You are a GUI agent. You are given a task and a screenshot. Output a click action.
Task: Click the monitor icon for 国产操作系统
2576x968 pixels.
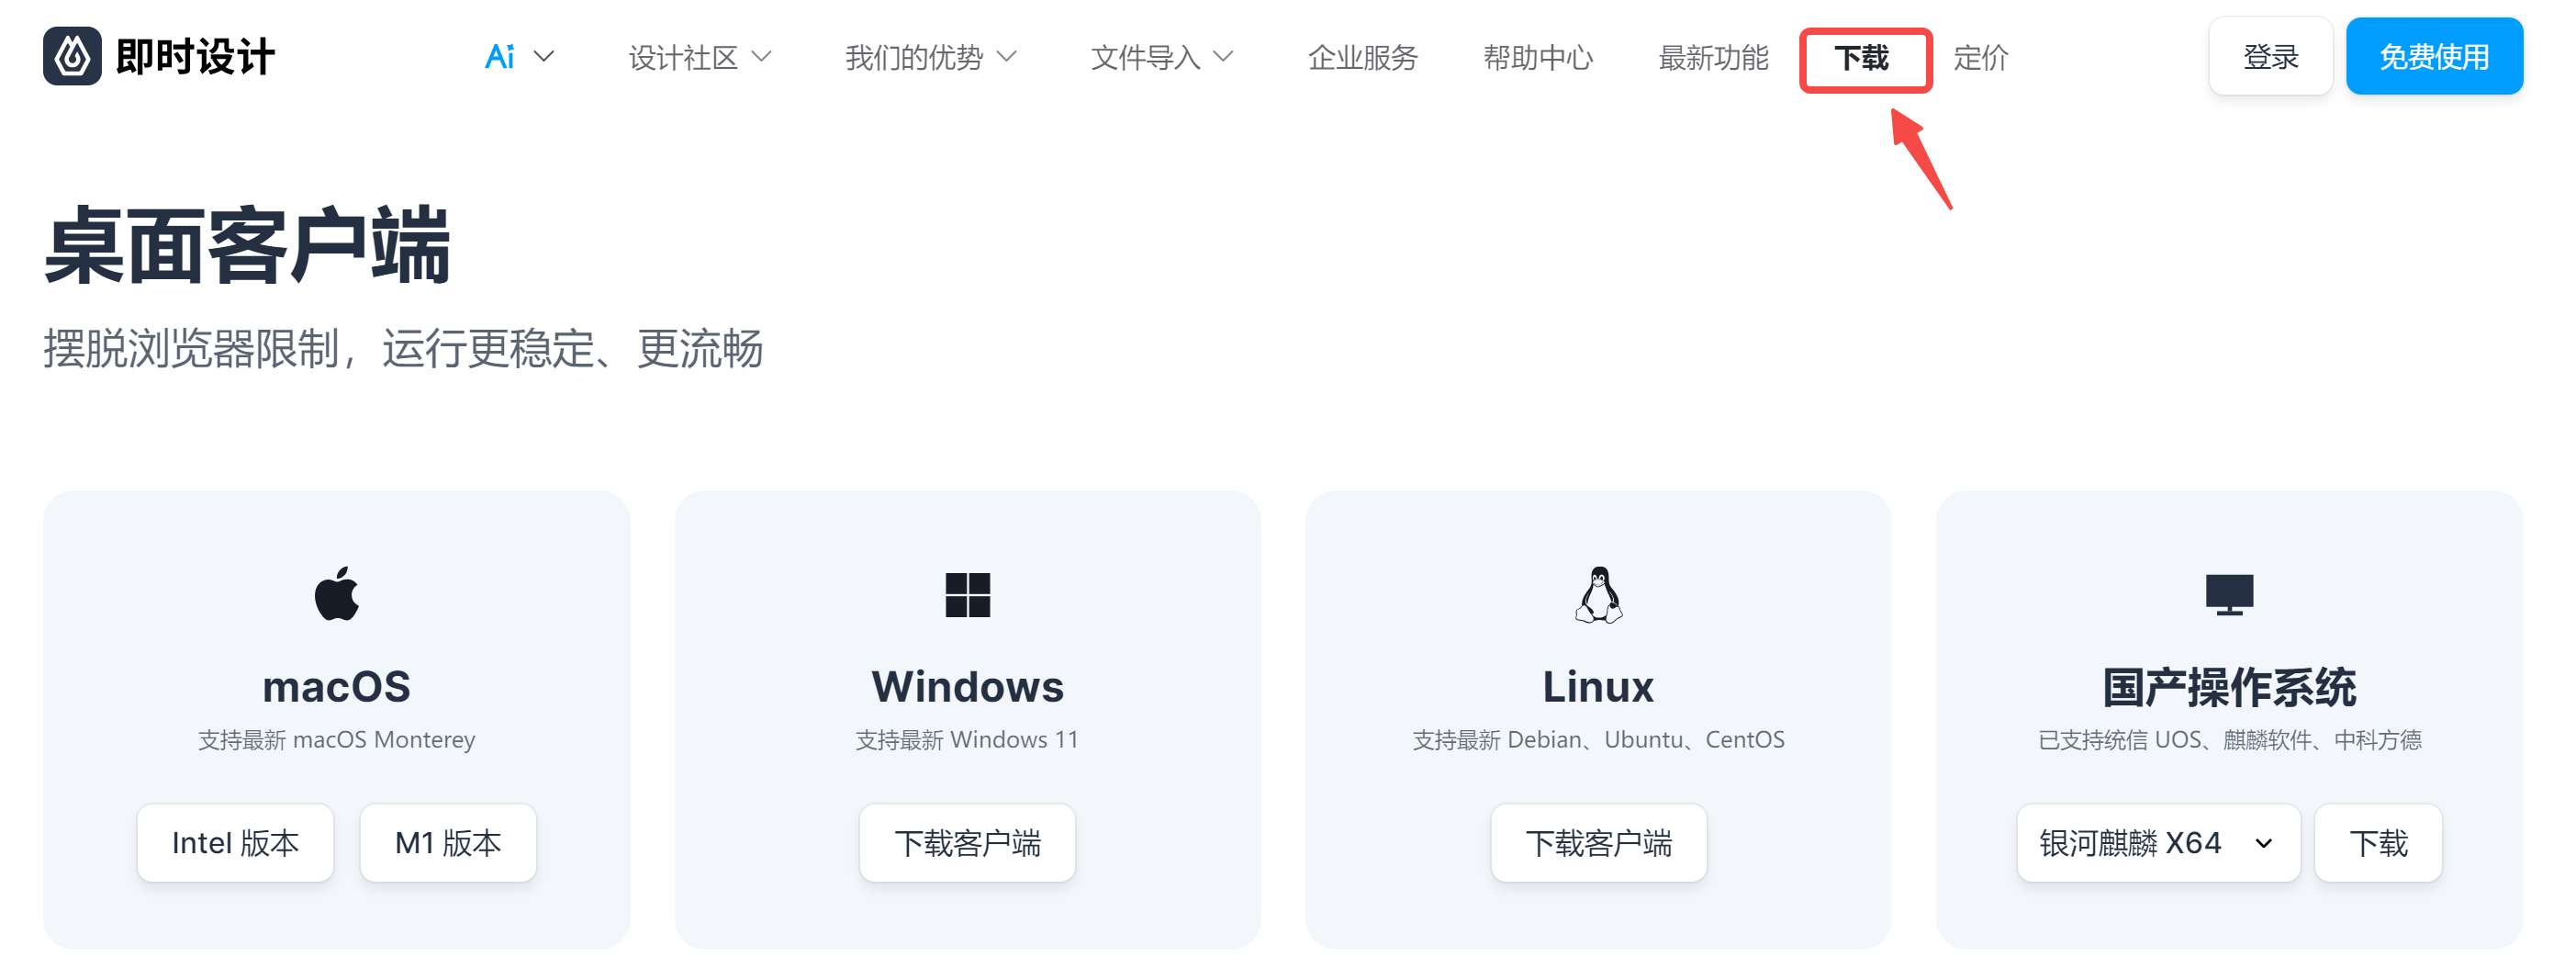click(x=2229, y=594)
